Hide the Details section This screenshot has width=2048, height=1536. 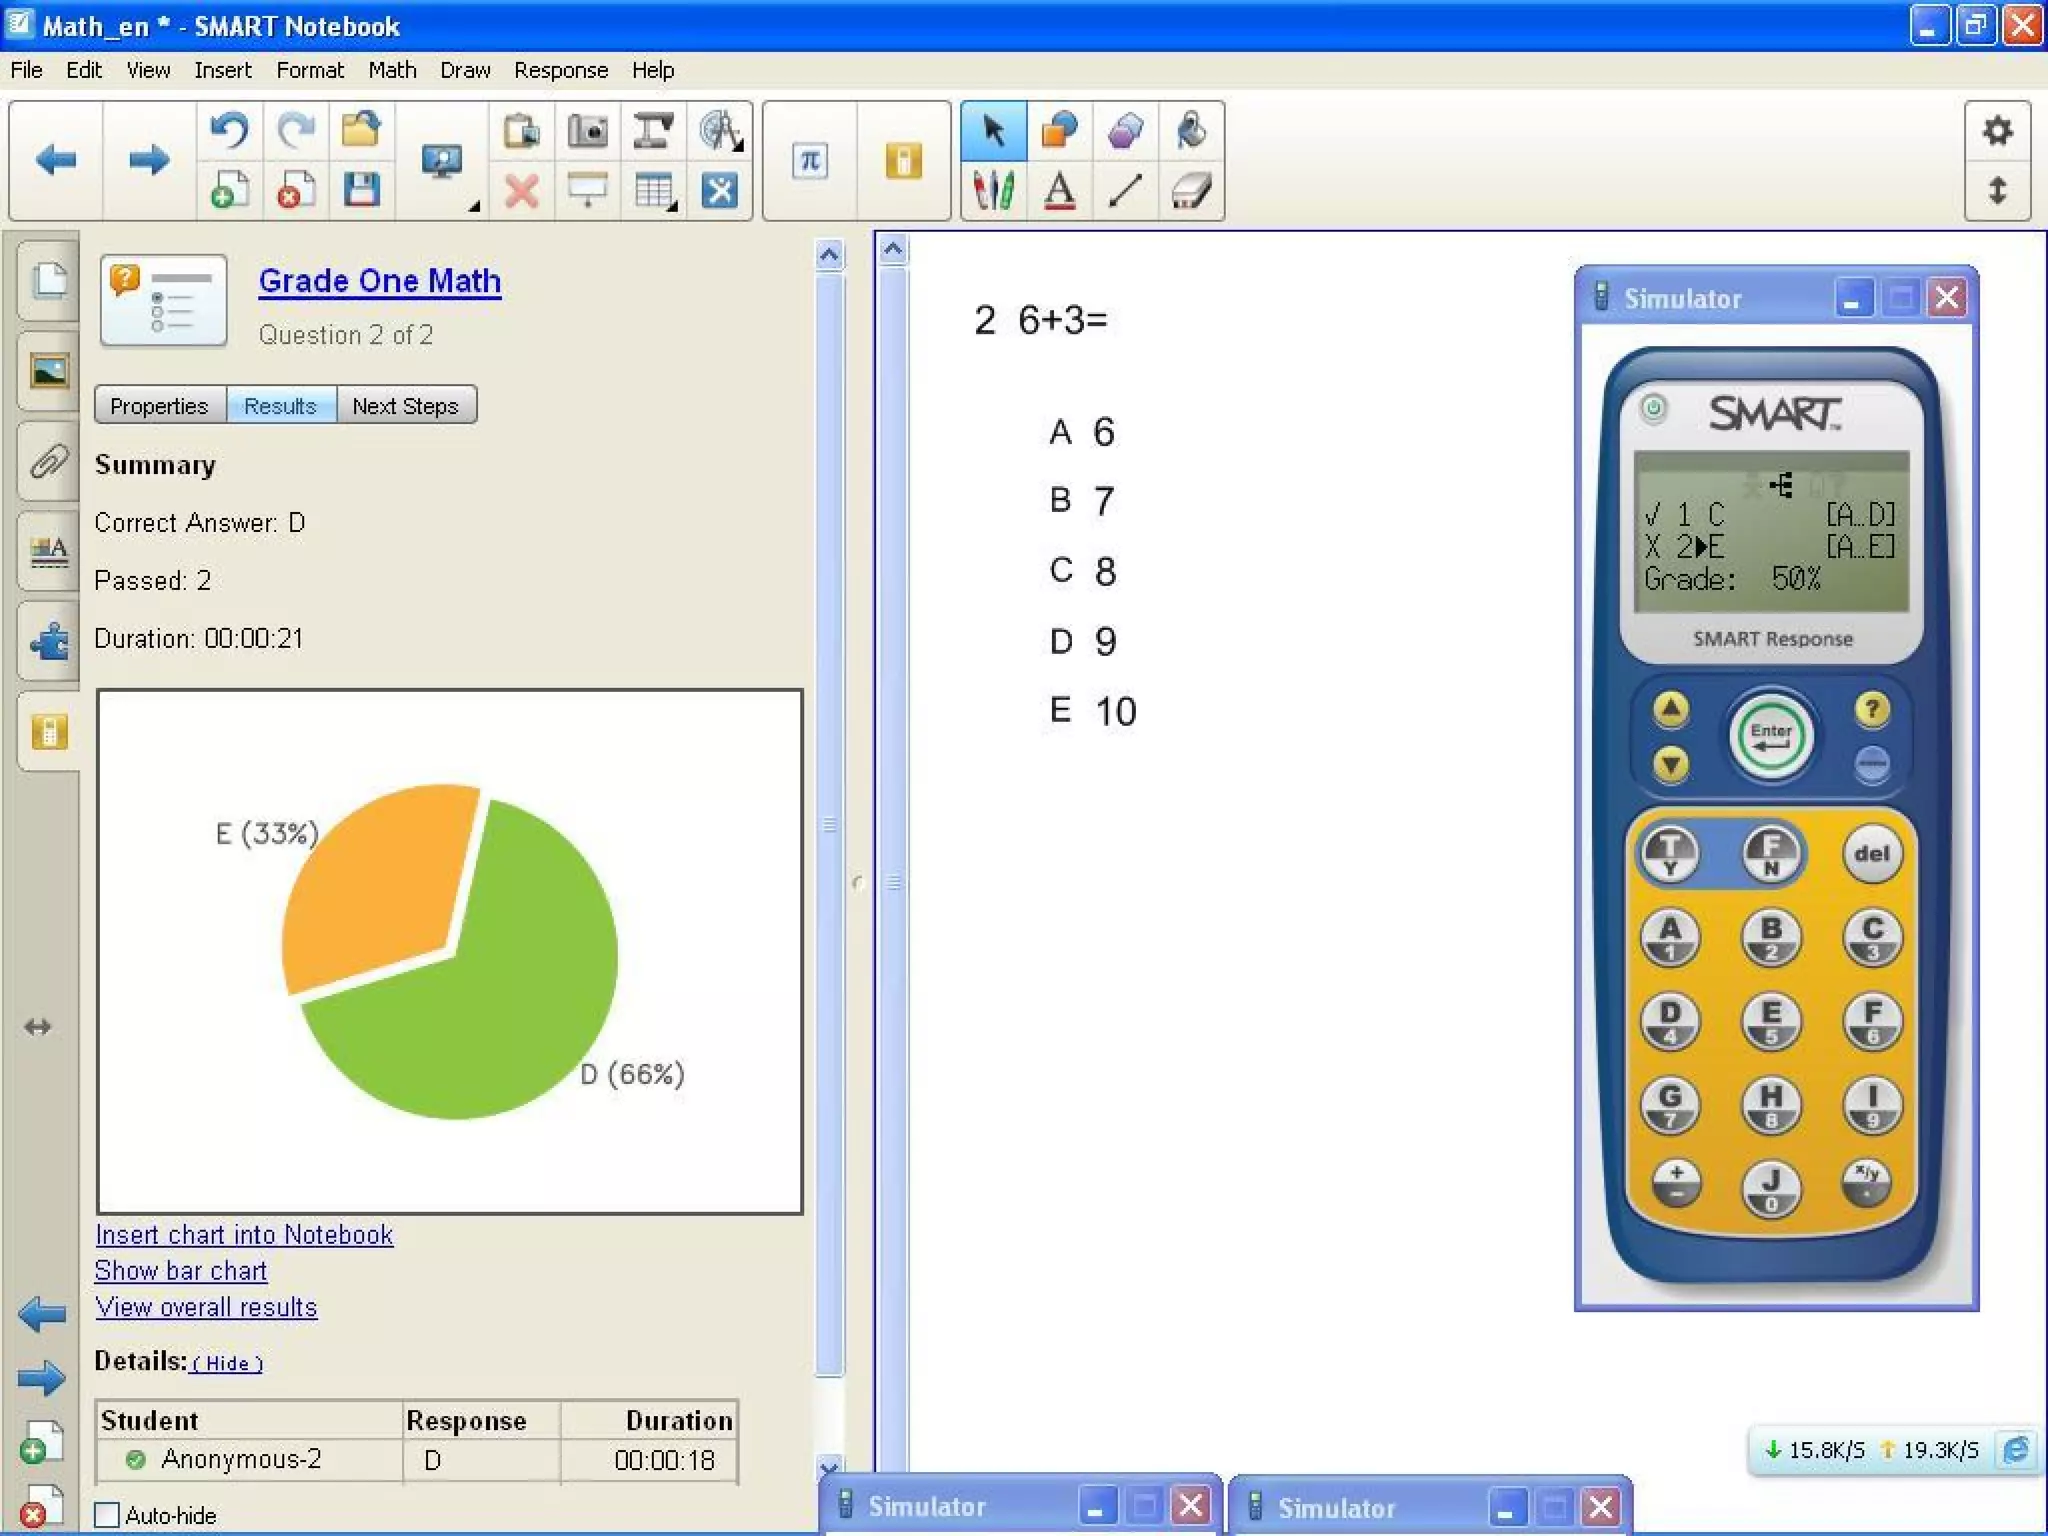227,1364
